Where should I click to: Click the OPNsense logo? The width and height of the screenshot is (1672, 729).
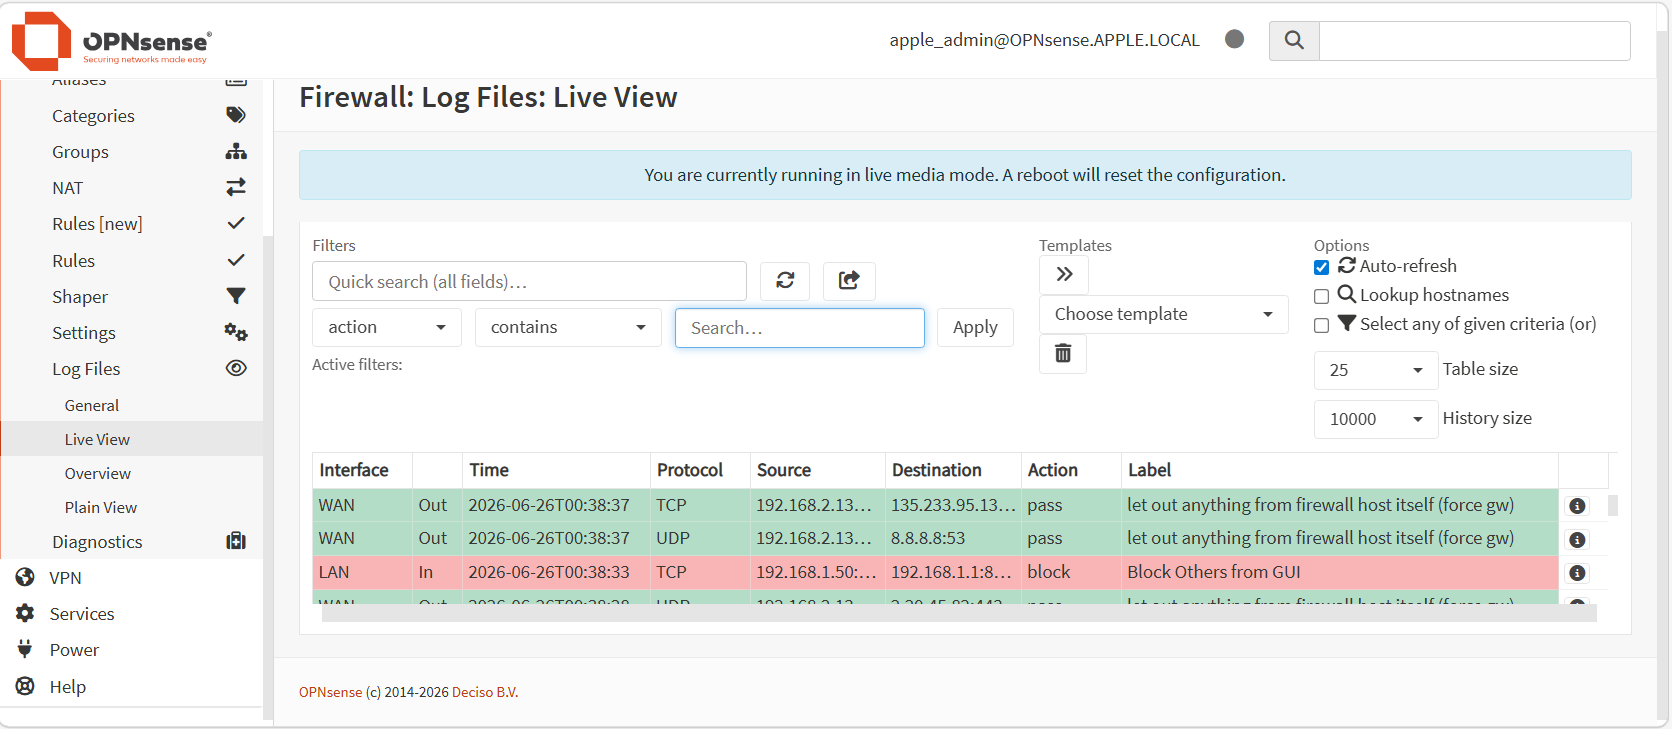pyautogui.click(x=111, y=41)
